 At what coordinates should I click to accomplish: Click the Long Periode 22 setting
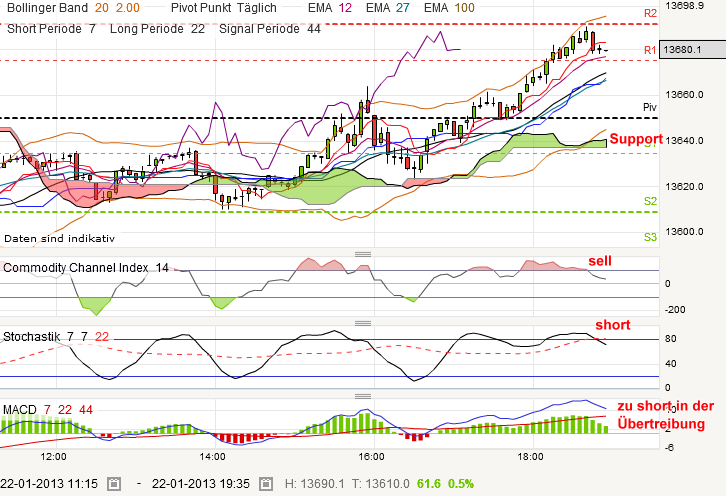(157, 29)
